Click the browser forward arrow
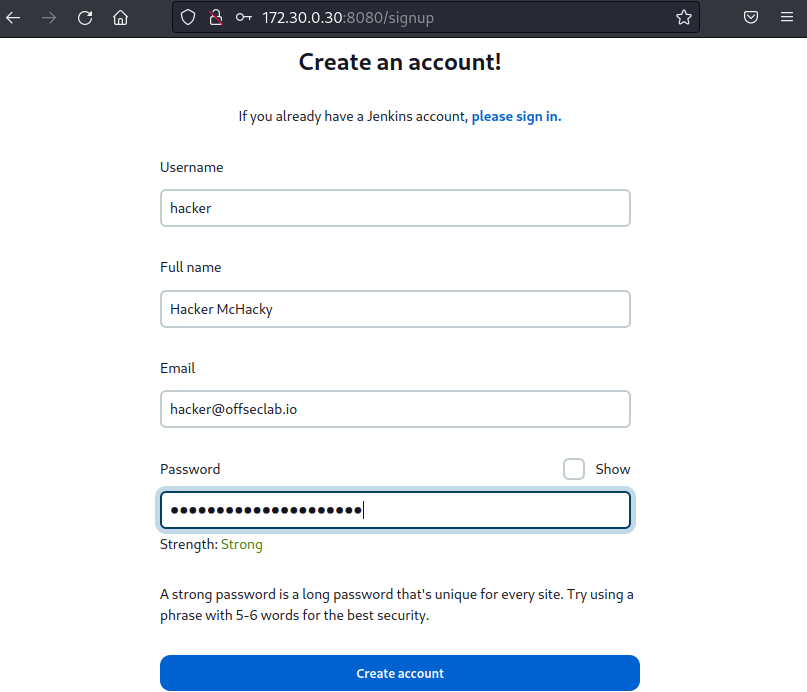Image resolution: width=807 pixels, height=692 pixels. pos(49,17)
